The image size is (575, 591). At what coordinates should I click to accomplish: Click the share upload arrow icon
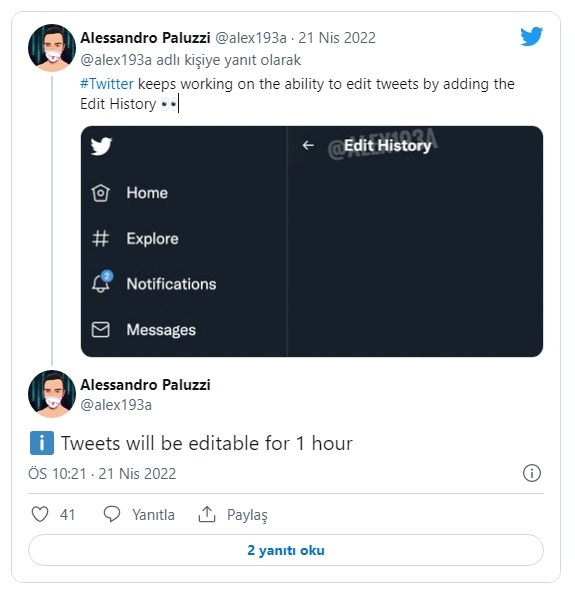point(207,514)
